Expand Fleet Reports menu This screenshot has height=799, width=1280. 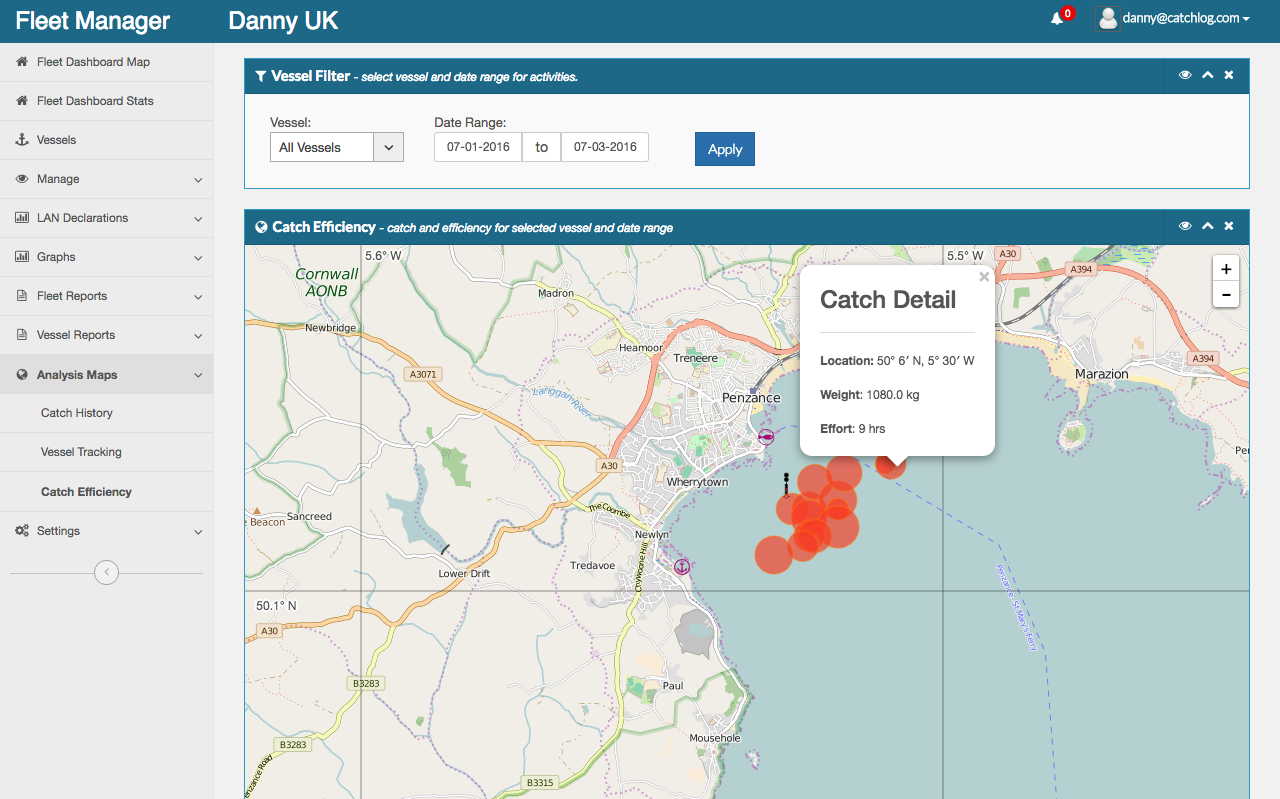(x=106, y=296)
